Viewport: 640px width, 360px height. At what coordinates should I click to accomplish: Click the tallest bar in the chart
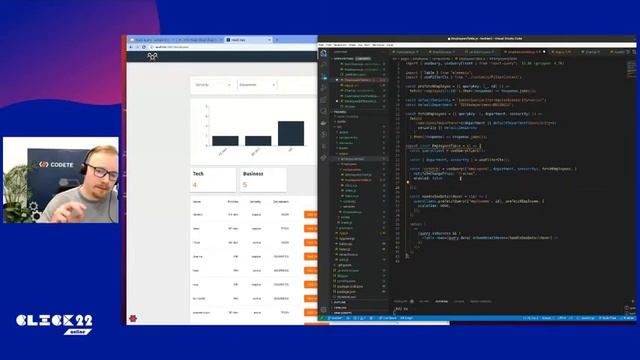291,133
